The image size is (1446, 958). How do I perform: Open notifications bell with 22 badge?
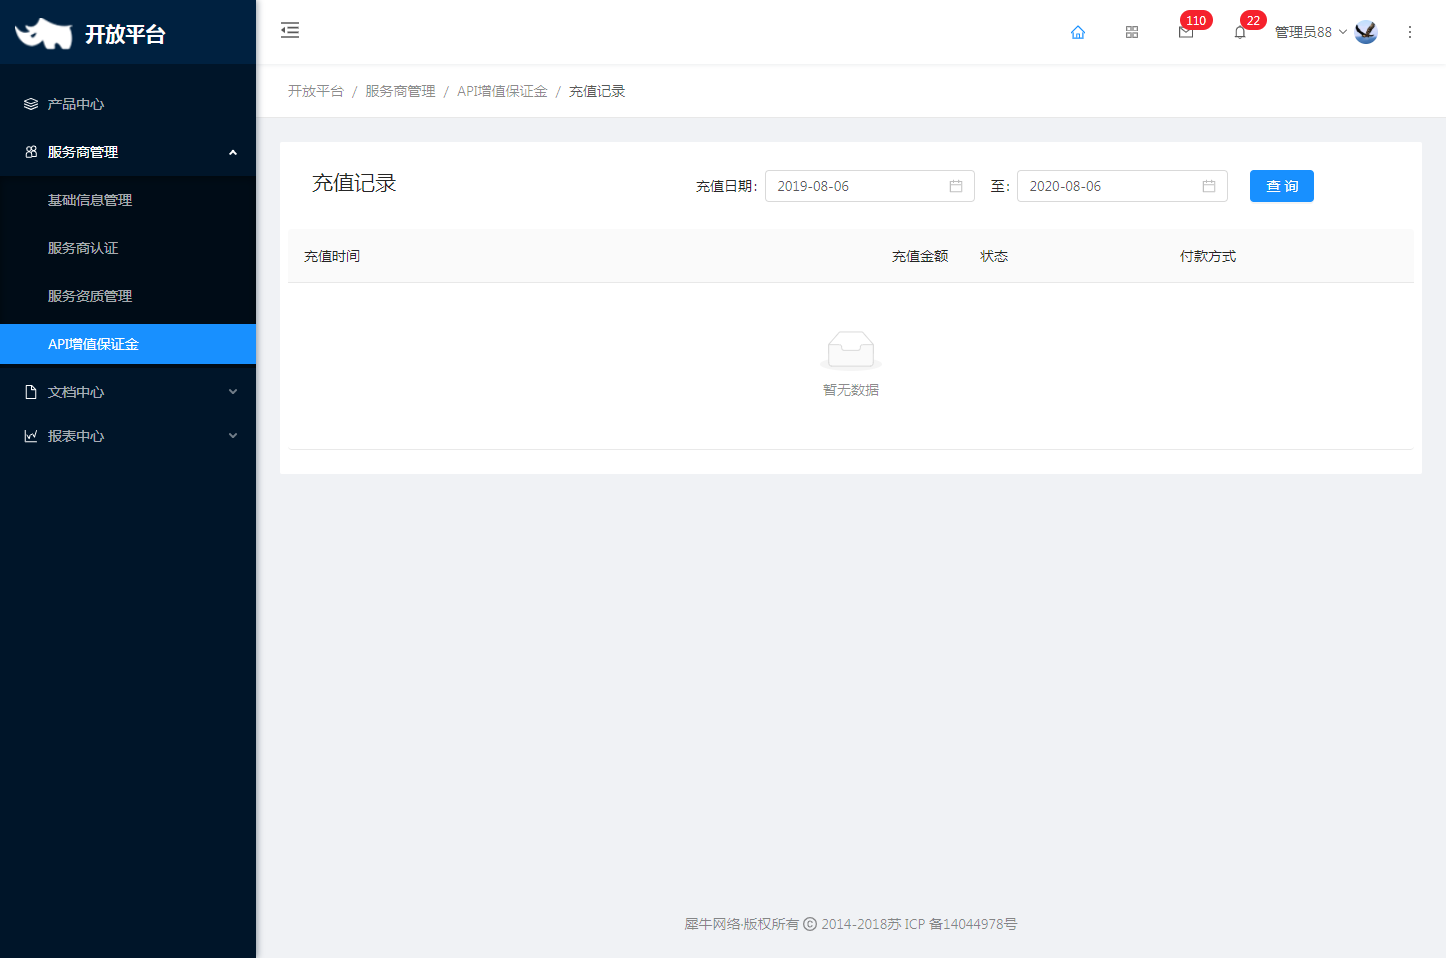click(1240, 32)
